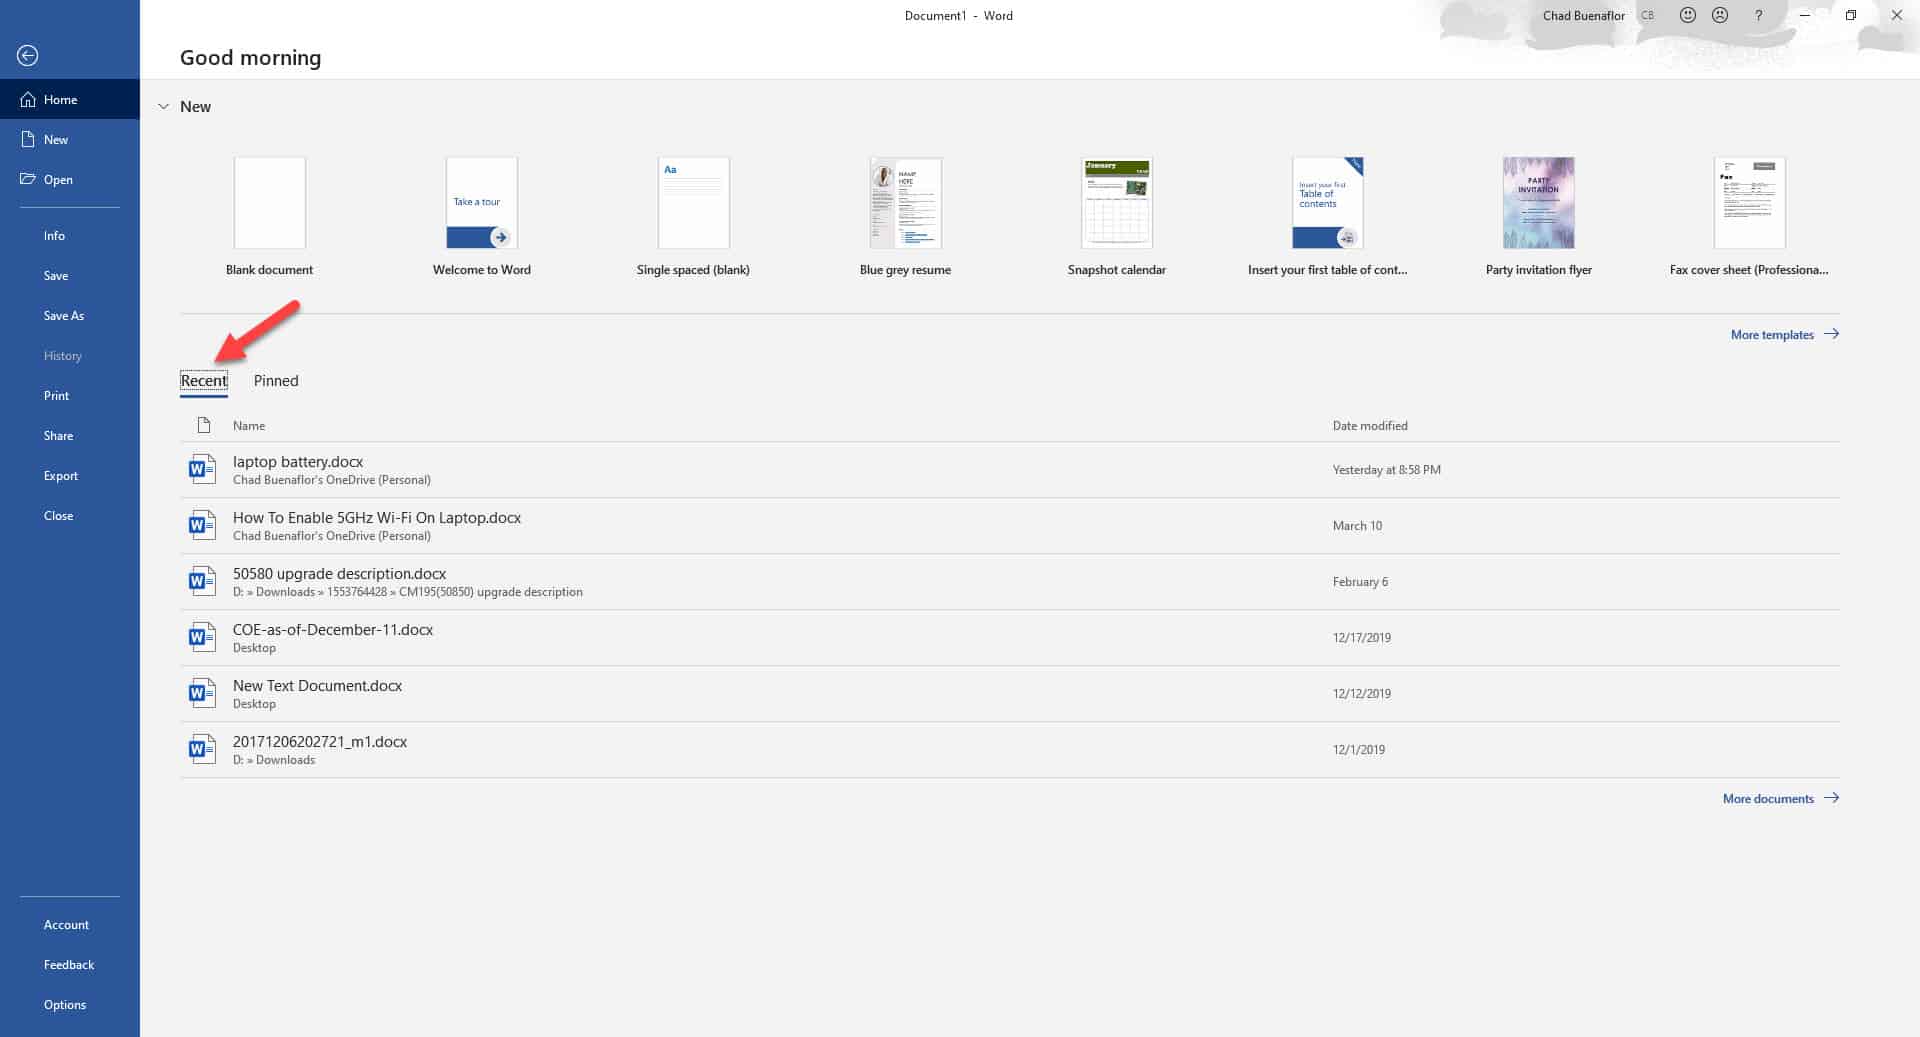Image resolution: width=1920 pixels, height=1037 pixels.
Task: Click the New page icon in sidebar
Action: click(x=28, y=139)
